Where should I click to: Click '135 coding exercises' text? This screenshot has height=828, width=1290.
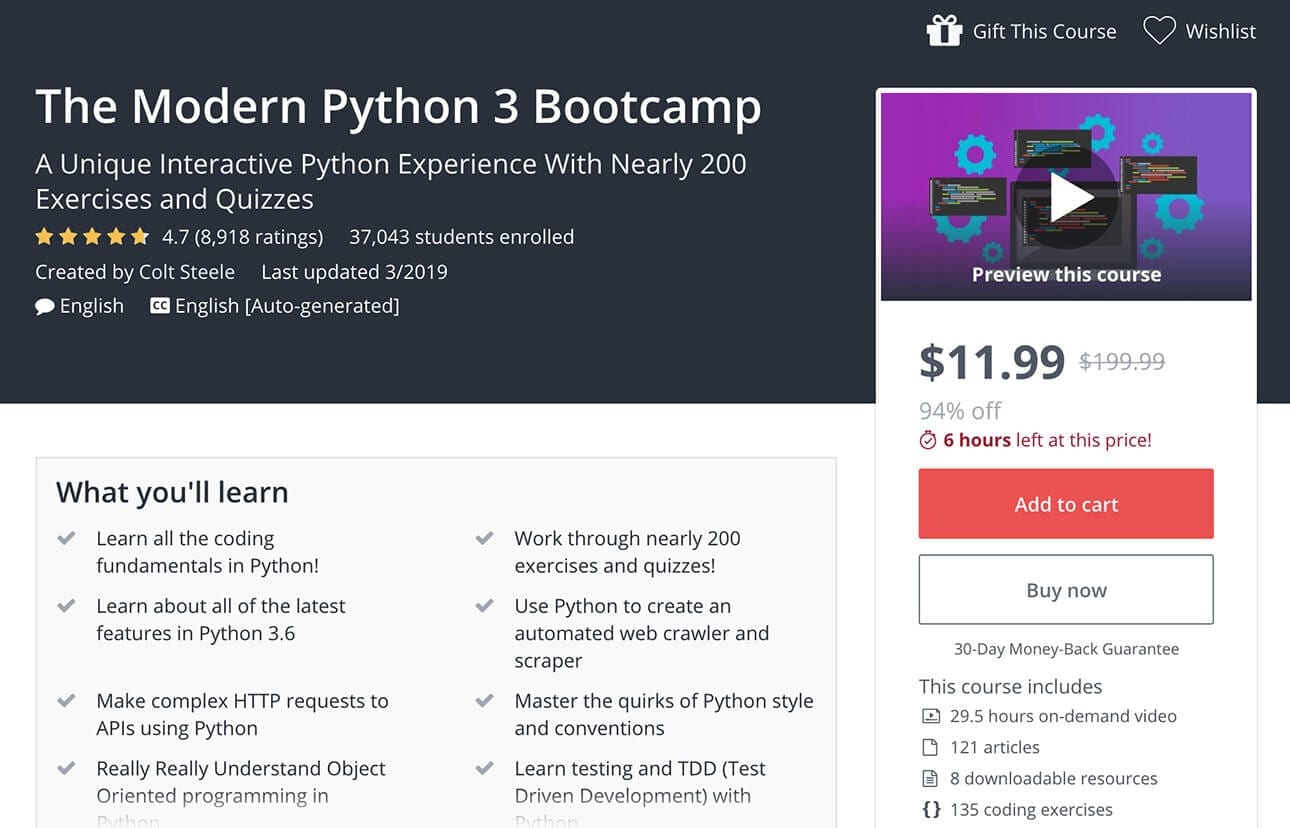(1031, 809)
